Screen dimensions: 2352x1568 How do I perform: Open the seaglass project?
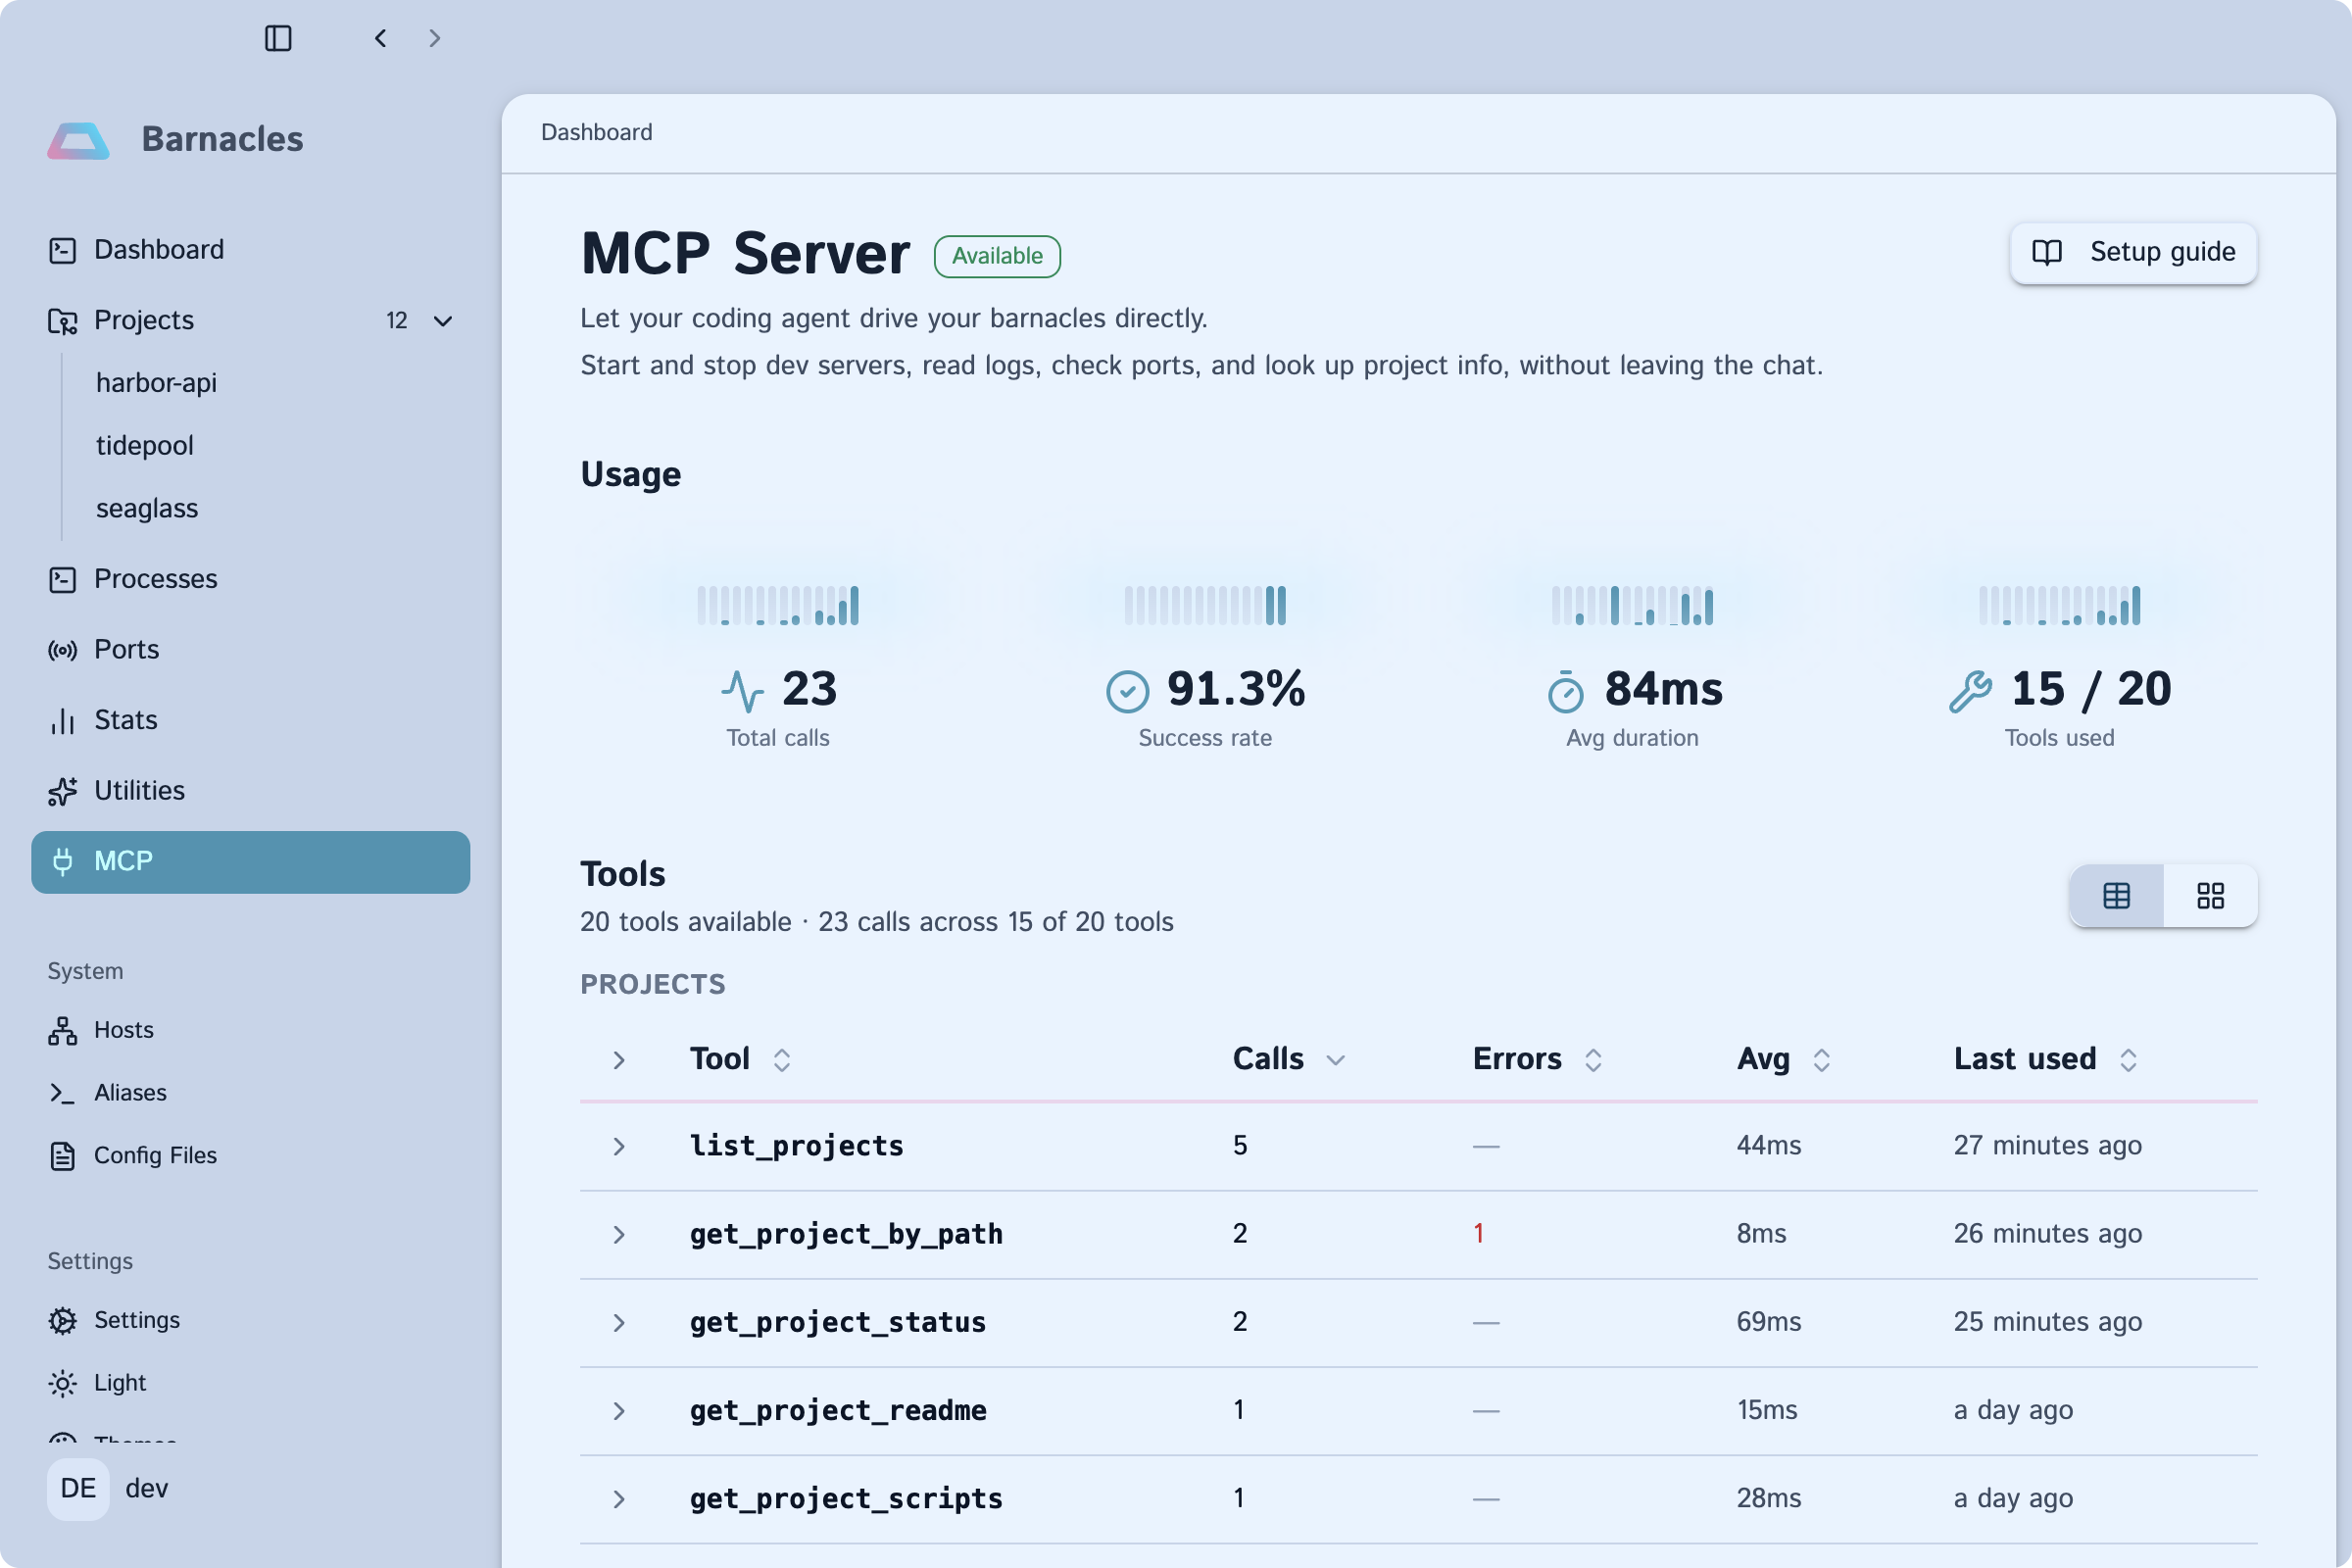pos(147,508)
